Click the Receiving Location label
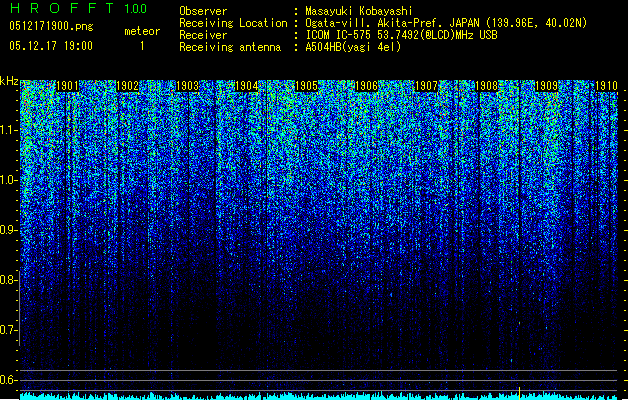The width and height of the screenshot is (629, 400). tap(233, 23)
